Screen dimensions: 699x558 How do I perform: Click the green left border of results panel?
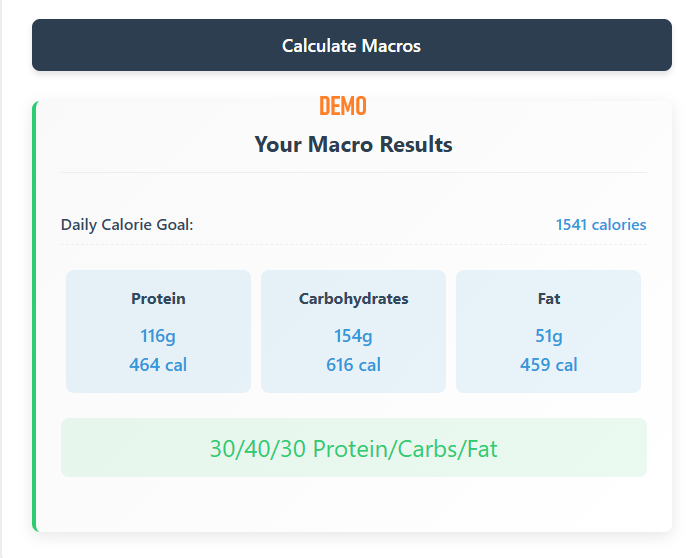click(35, 316)
